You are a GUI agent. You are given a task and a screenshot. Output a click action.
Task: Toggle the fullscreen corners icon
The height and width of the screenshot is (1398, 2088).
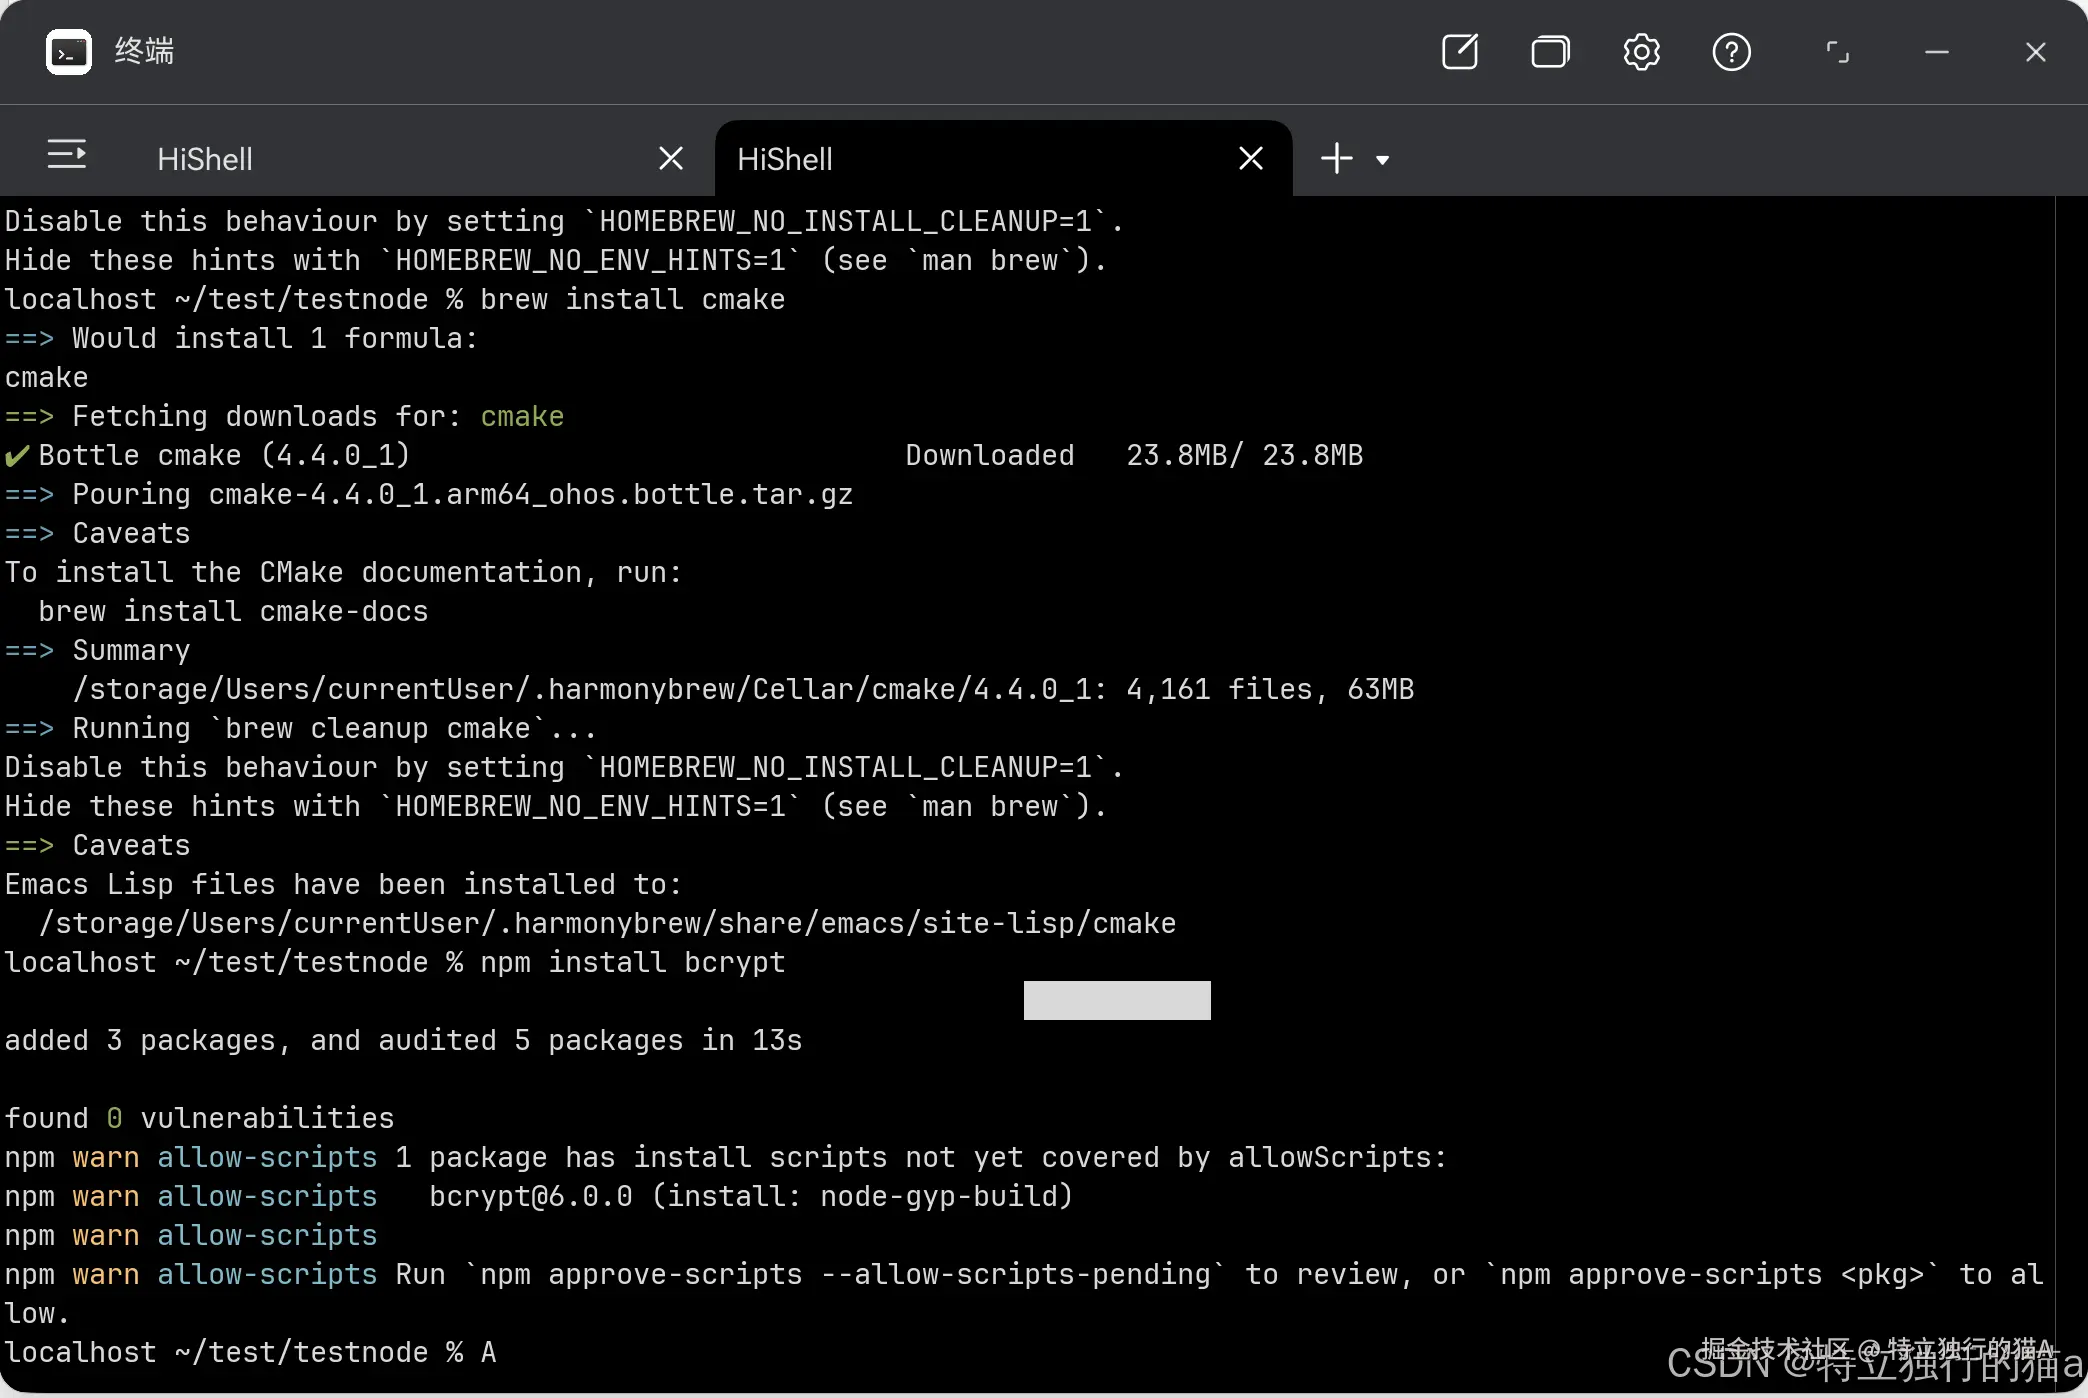(x=1837, y=51)
